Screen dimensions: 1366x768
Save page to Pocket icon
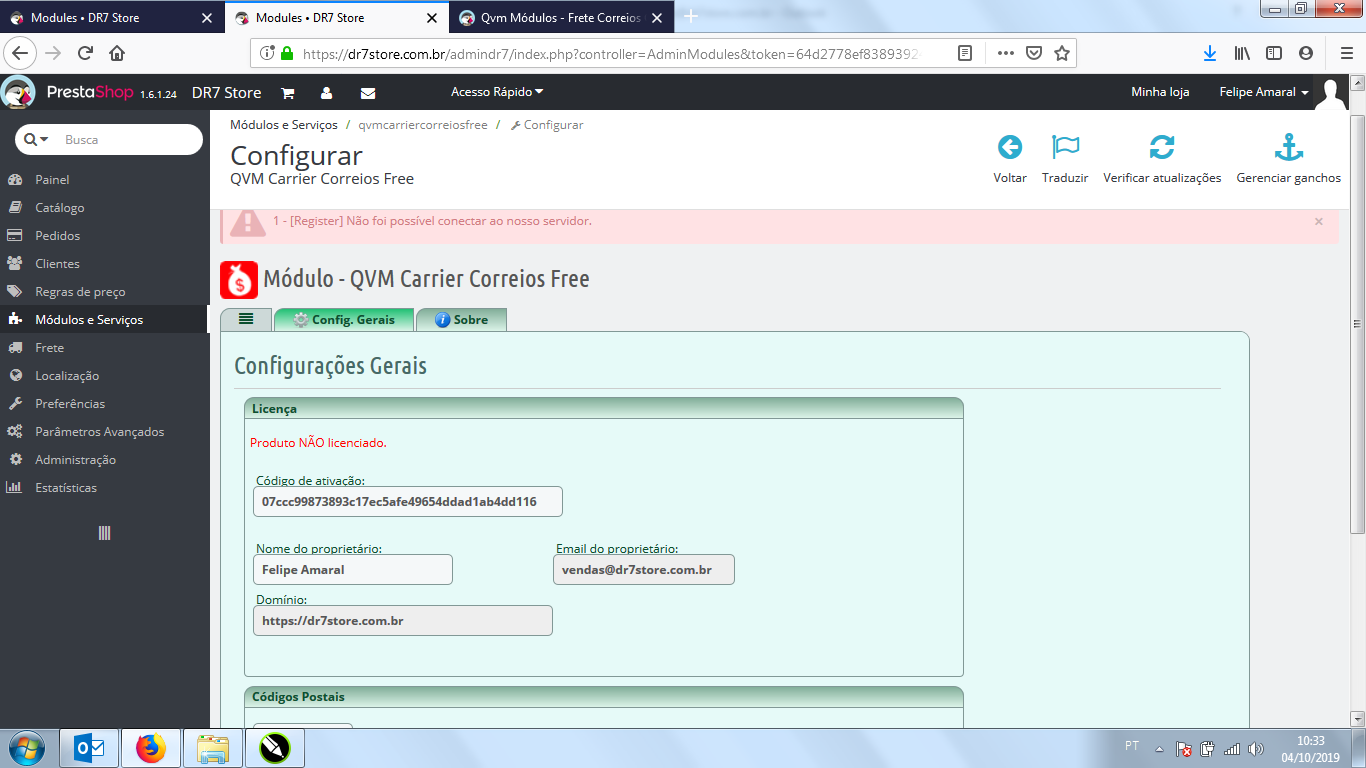click(x=1035, y=53)
